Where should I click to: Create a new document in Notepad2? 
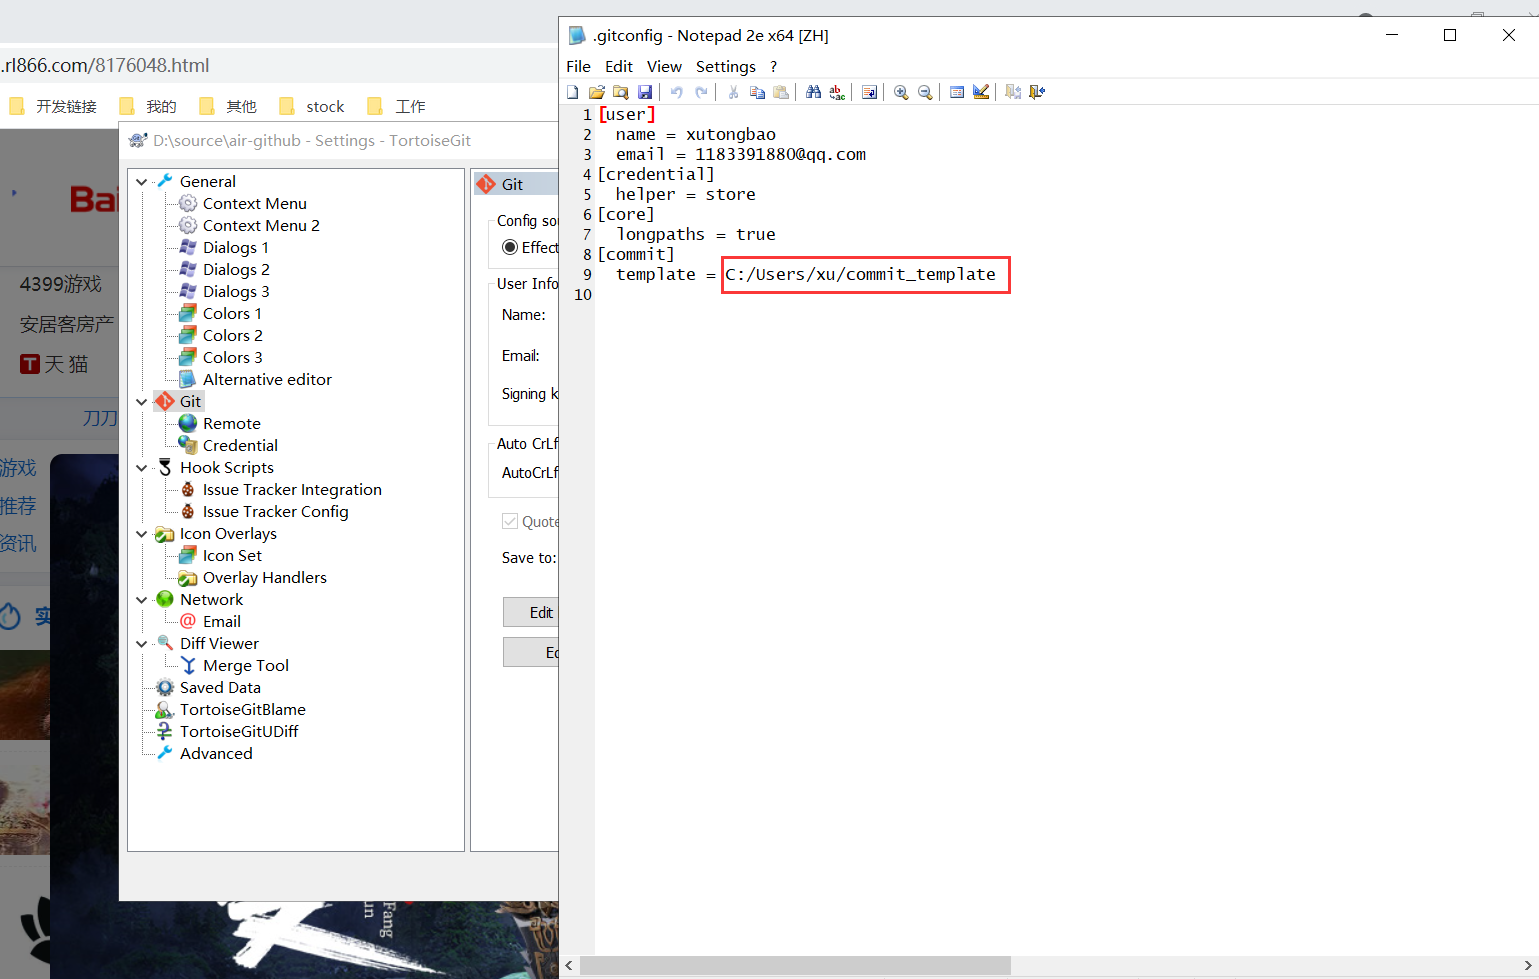click(573, 92)
